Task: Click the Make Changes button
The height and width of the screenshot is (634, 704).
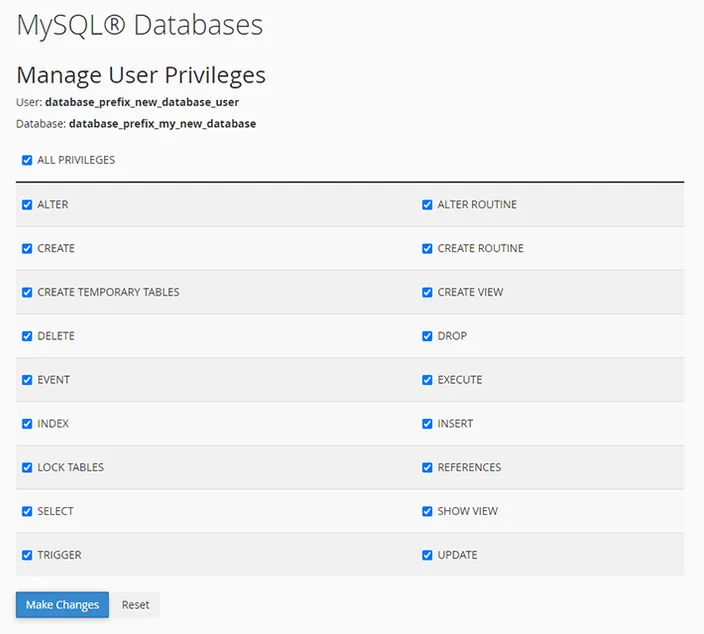Action: [x=62, y=604]
